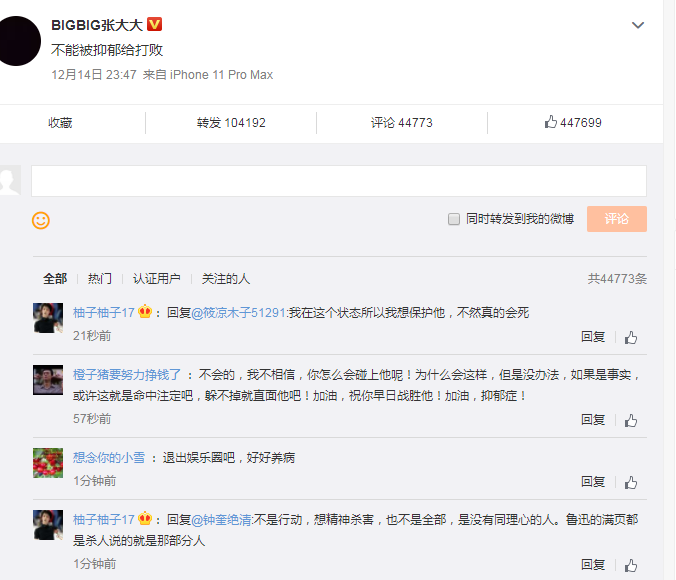The height and width of the screenshot is (580, 676).
Task: Switch to the 热门 comments tab
Action: (100, 279)
